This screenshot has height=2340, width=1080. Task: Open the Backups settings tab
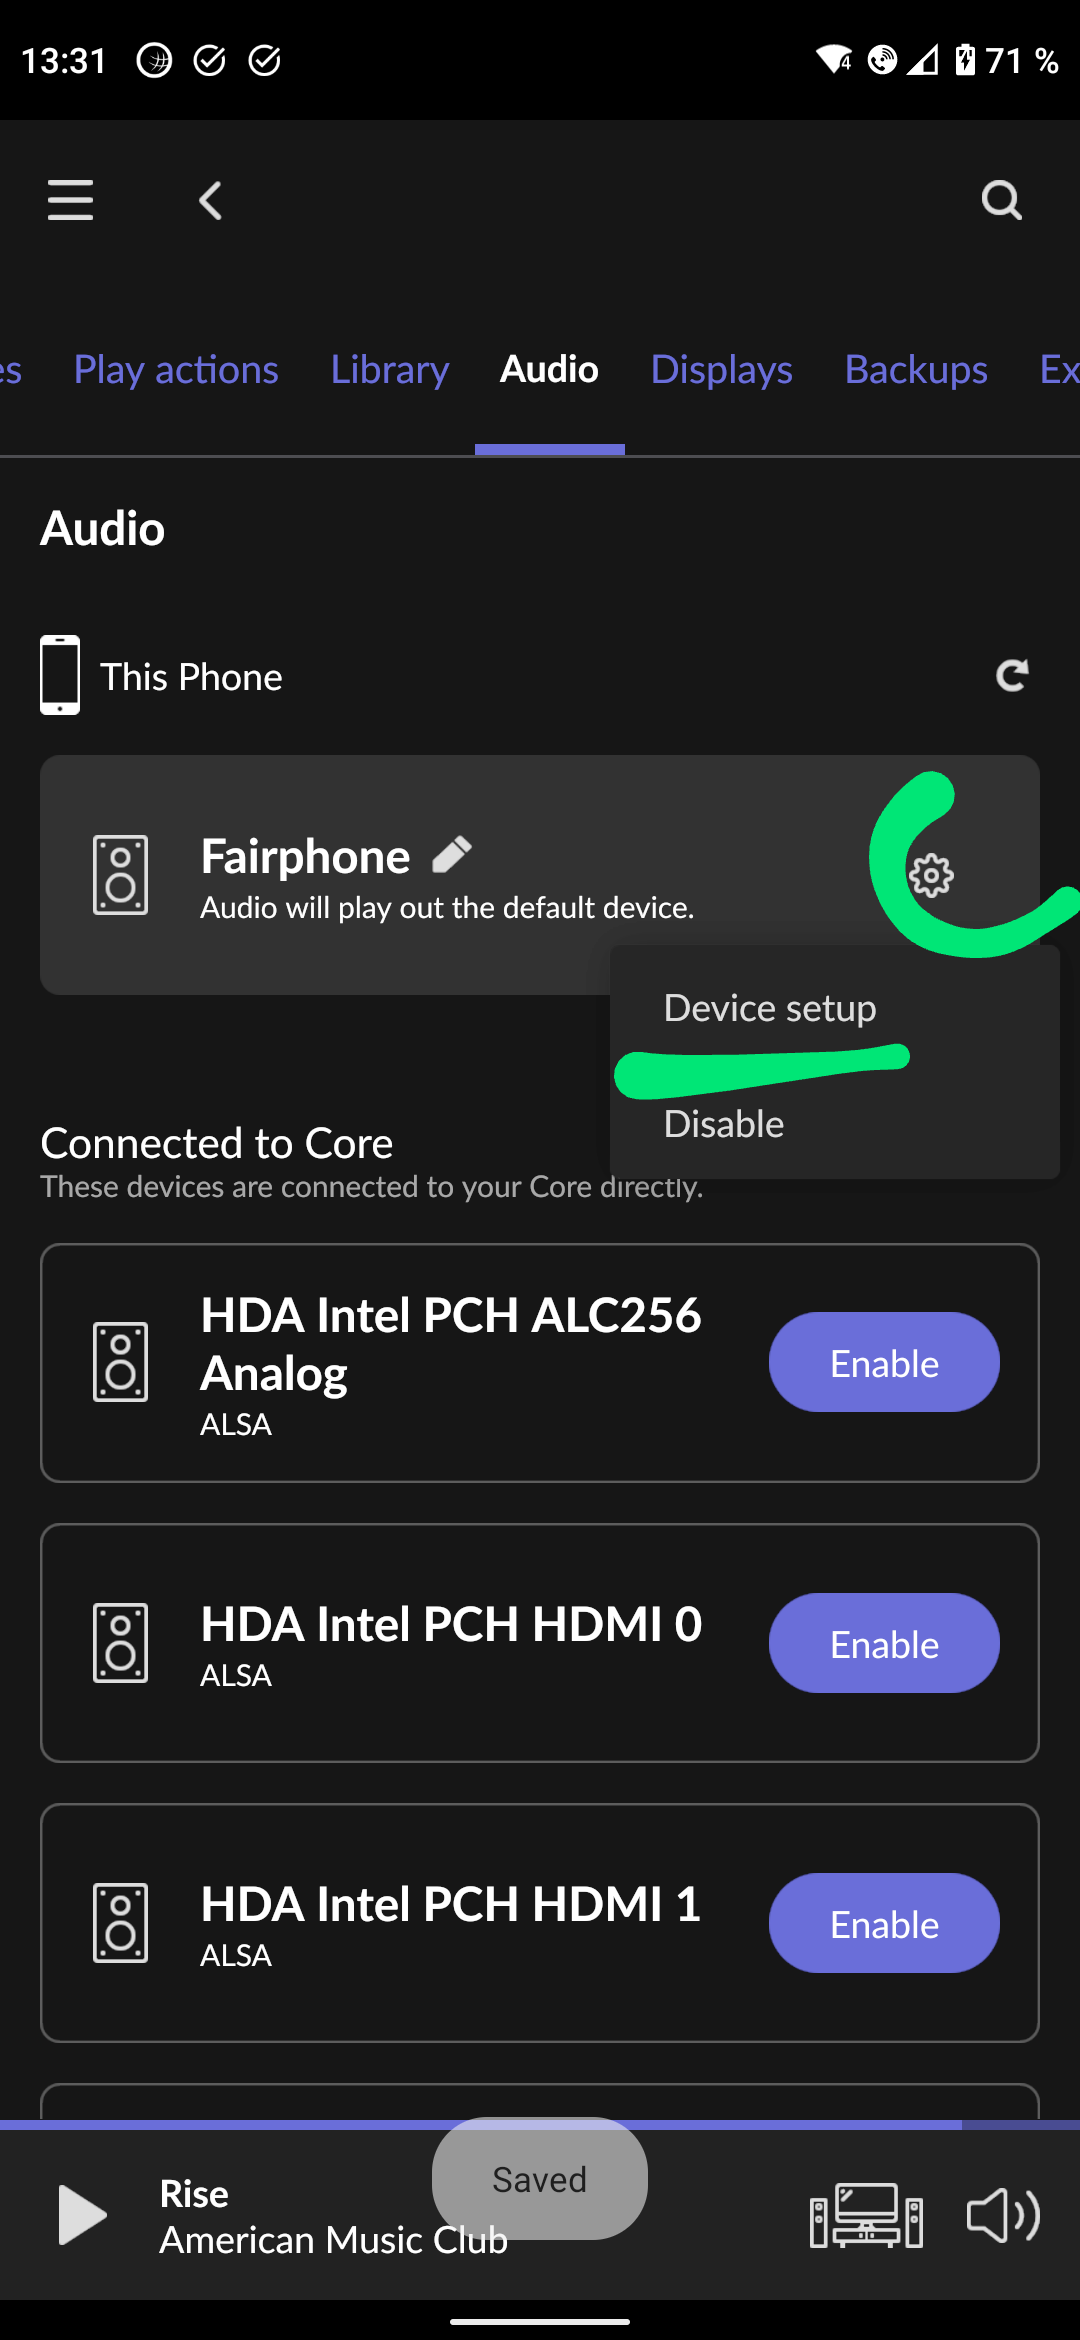[x=916, y=370]
